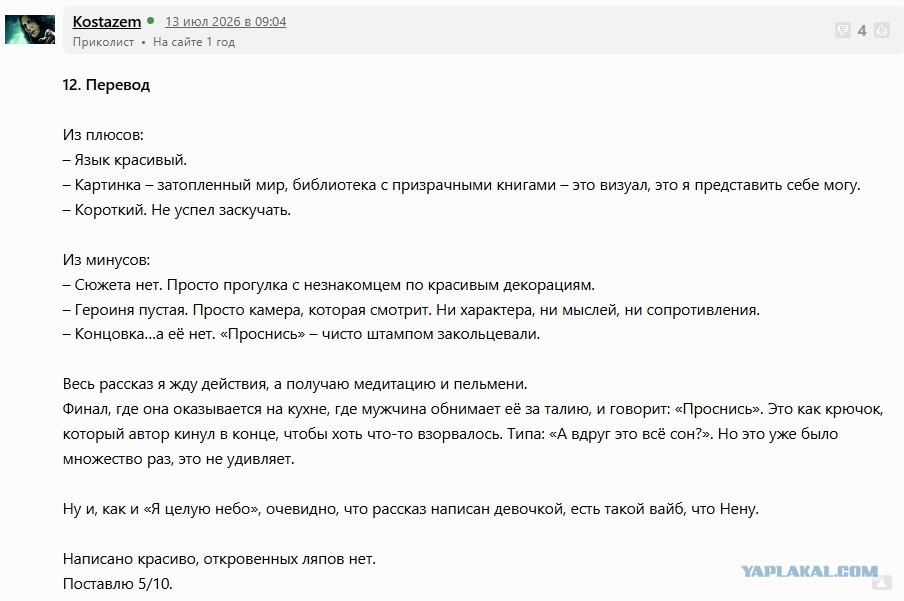Click the line Поставлю 5/10
This screenshot has width=904, height=601.
click(118, 584)
